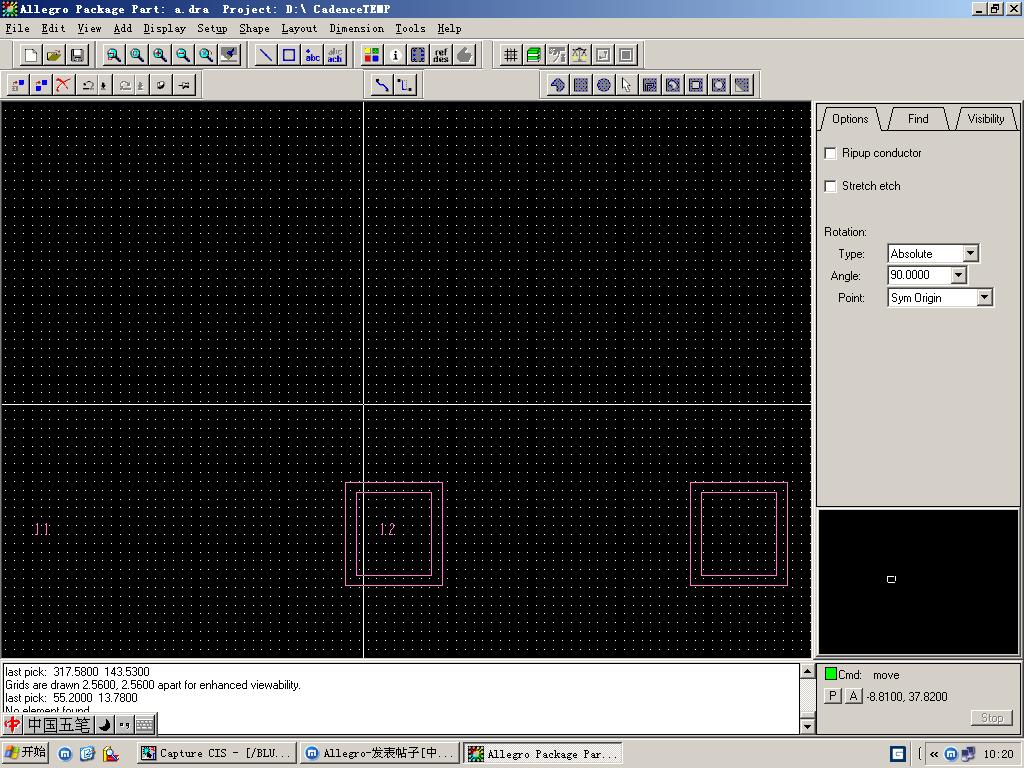
Task: Switch to the Visibility tab
Action: 985,118
